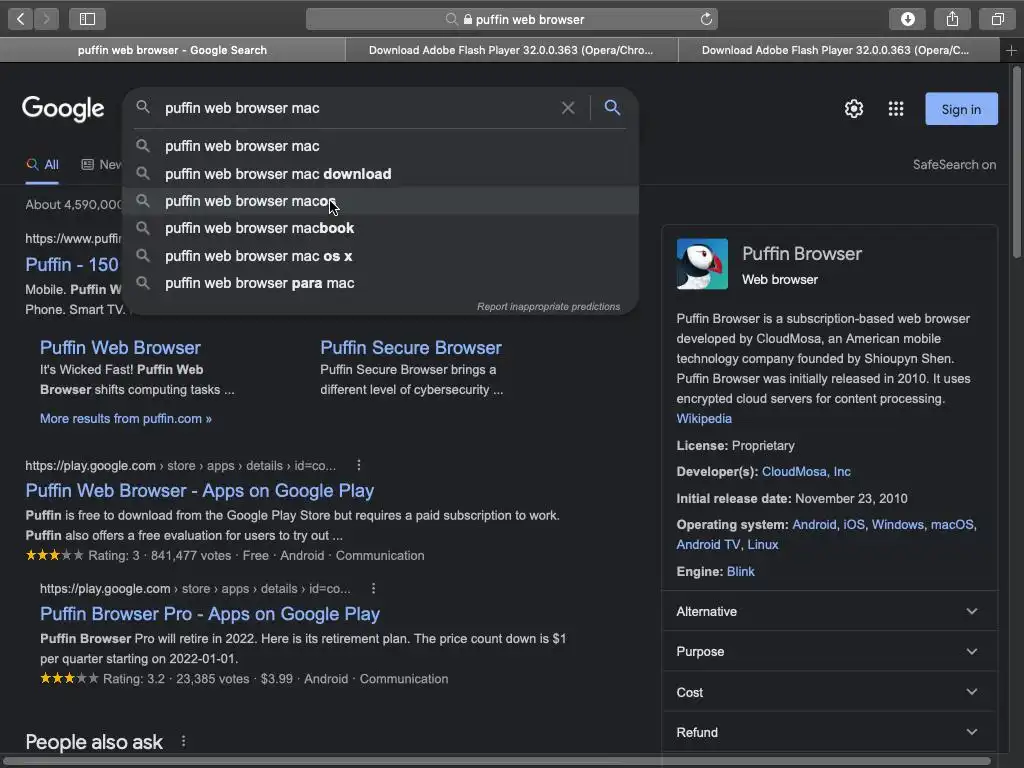Go back with Safari's back arrow

pyautogui.click(x=20, y=19)
